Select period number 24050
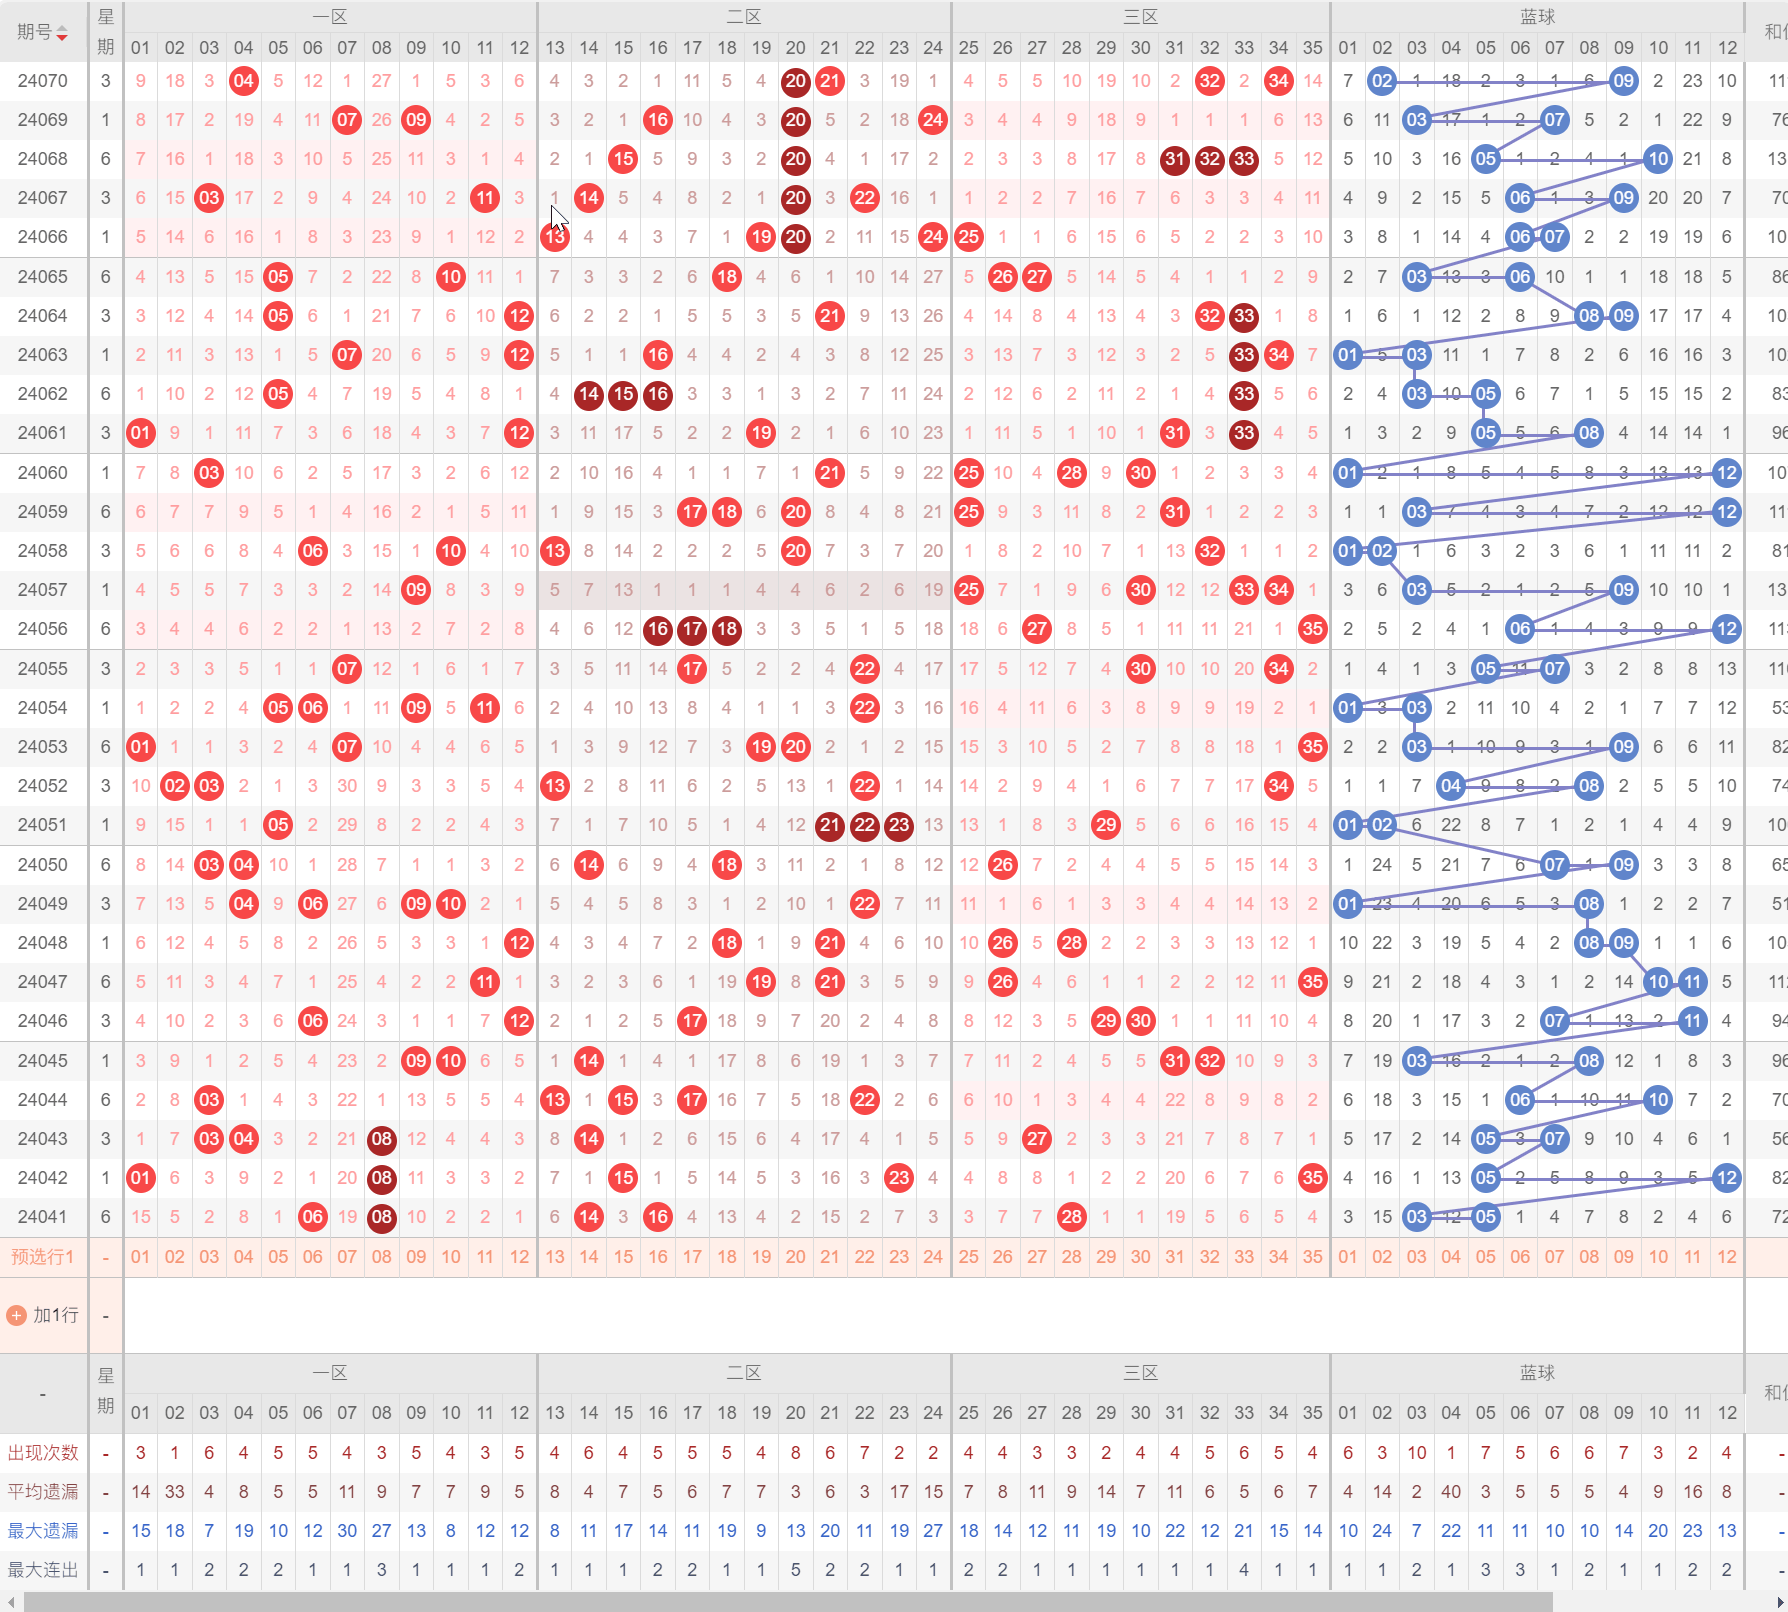Viewport: 1788px width, 1612px height. 43,865
